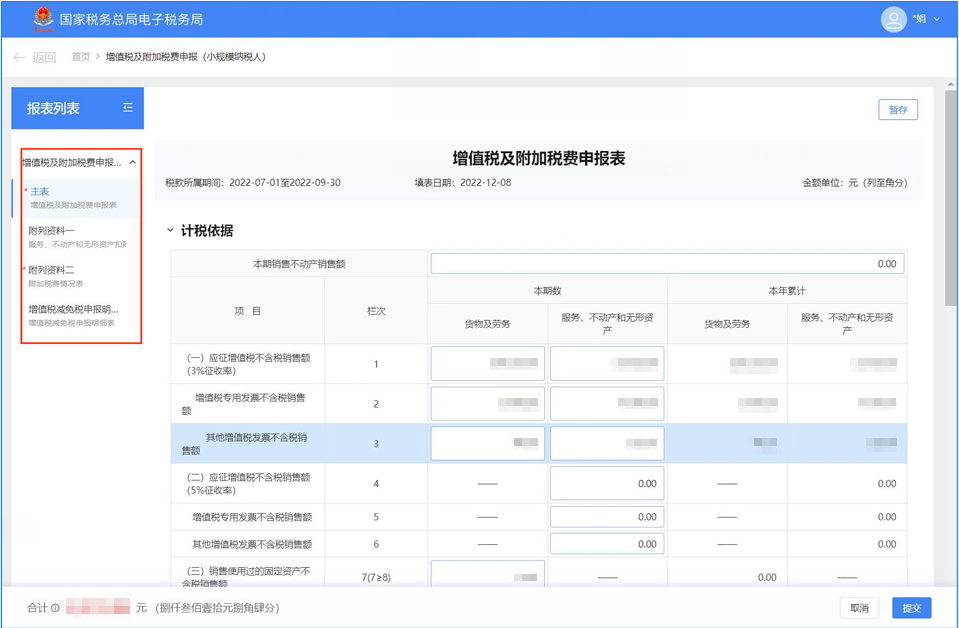
Task: Click the 提交 submit button
Action: 911,608
